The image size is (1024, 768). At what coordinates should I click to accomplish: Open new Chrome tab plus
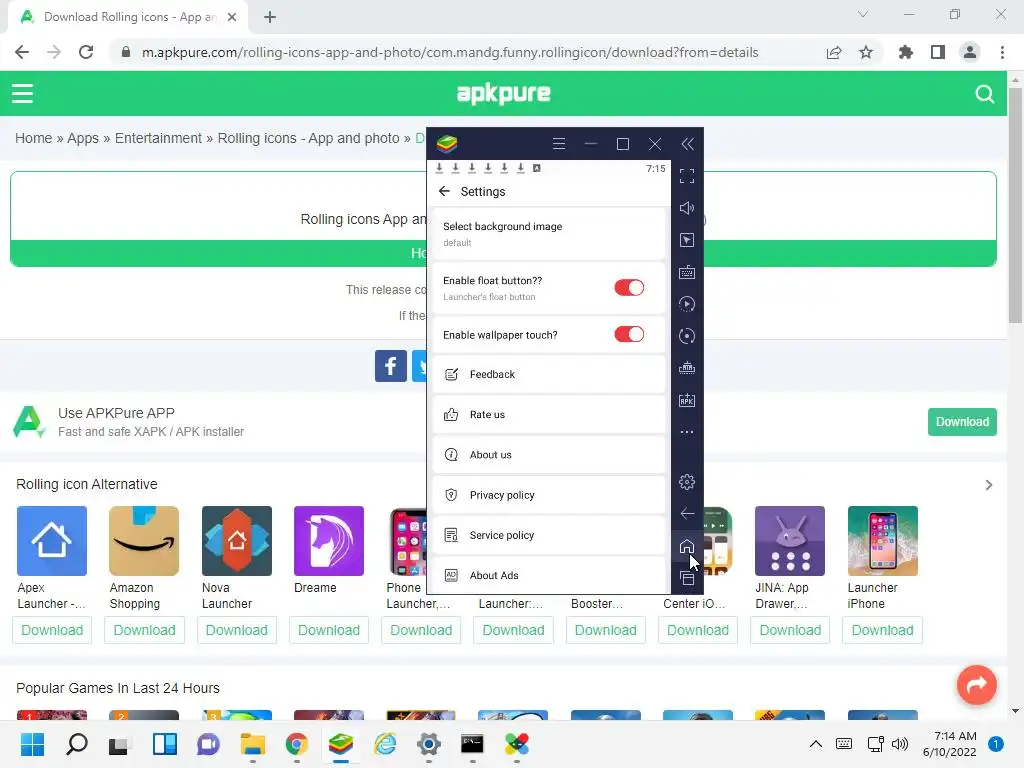tap(270, 17)
